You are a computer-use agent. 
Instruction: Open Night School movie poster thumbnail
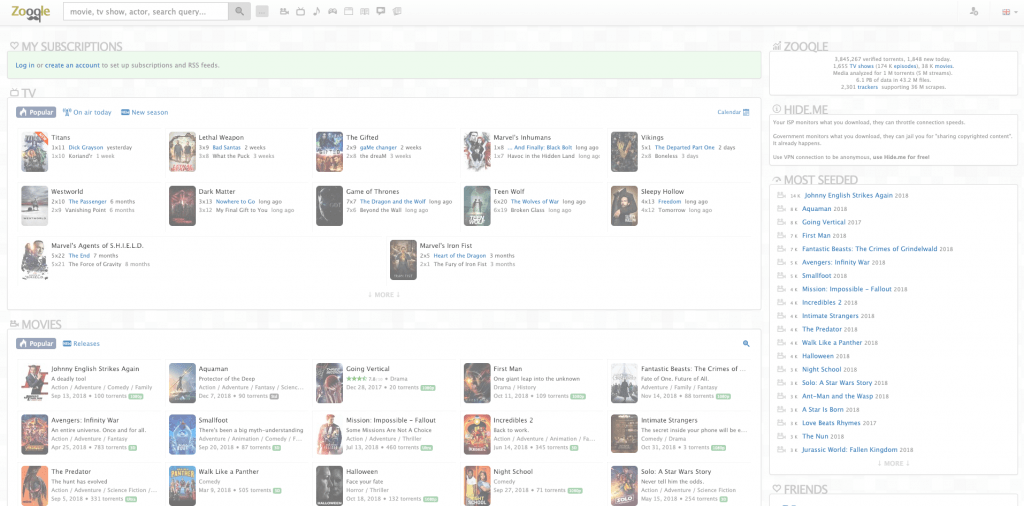coord(477,486)
